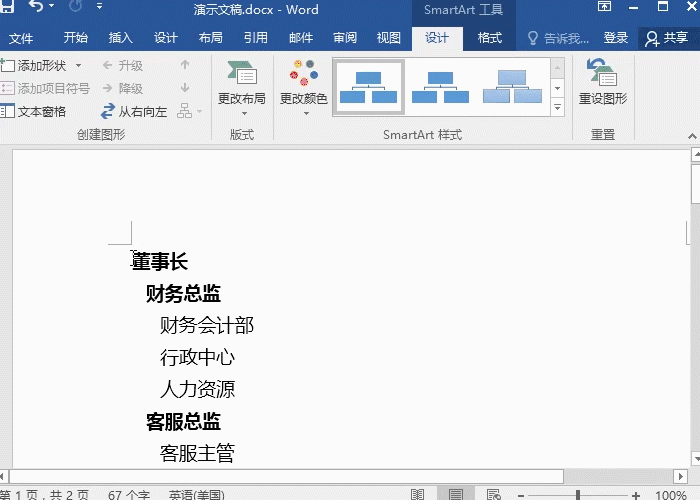
Task: Click previous row arrow in SmartArt styles gallery
Action: (557, 68)
